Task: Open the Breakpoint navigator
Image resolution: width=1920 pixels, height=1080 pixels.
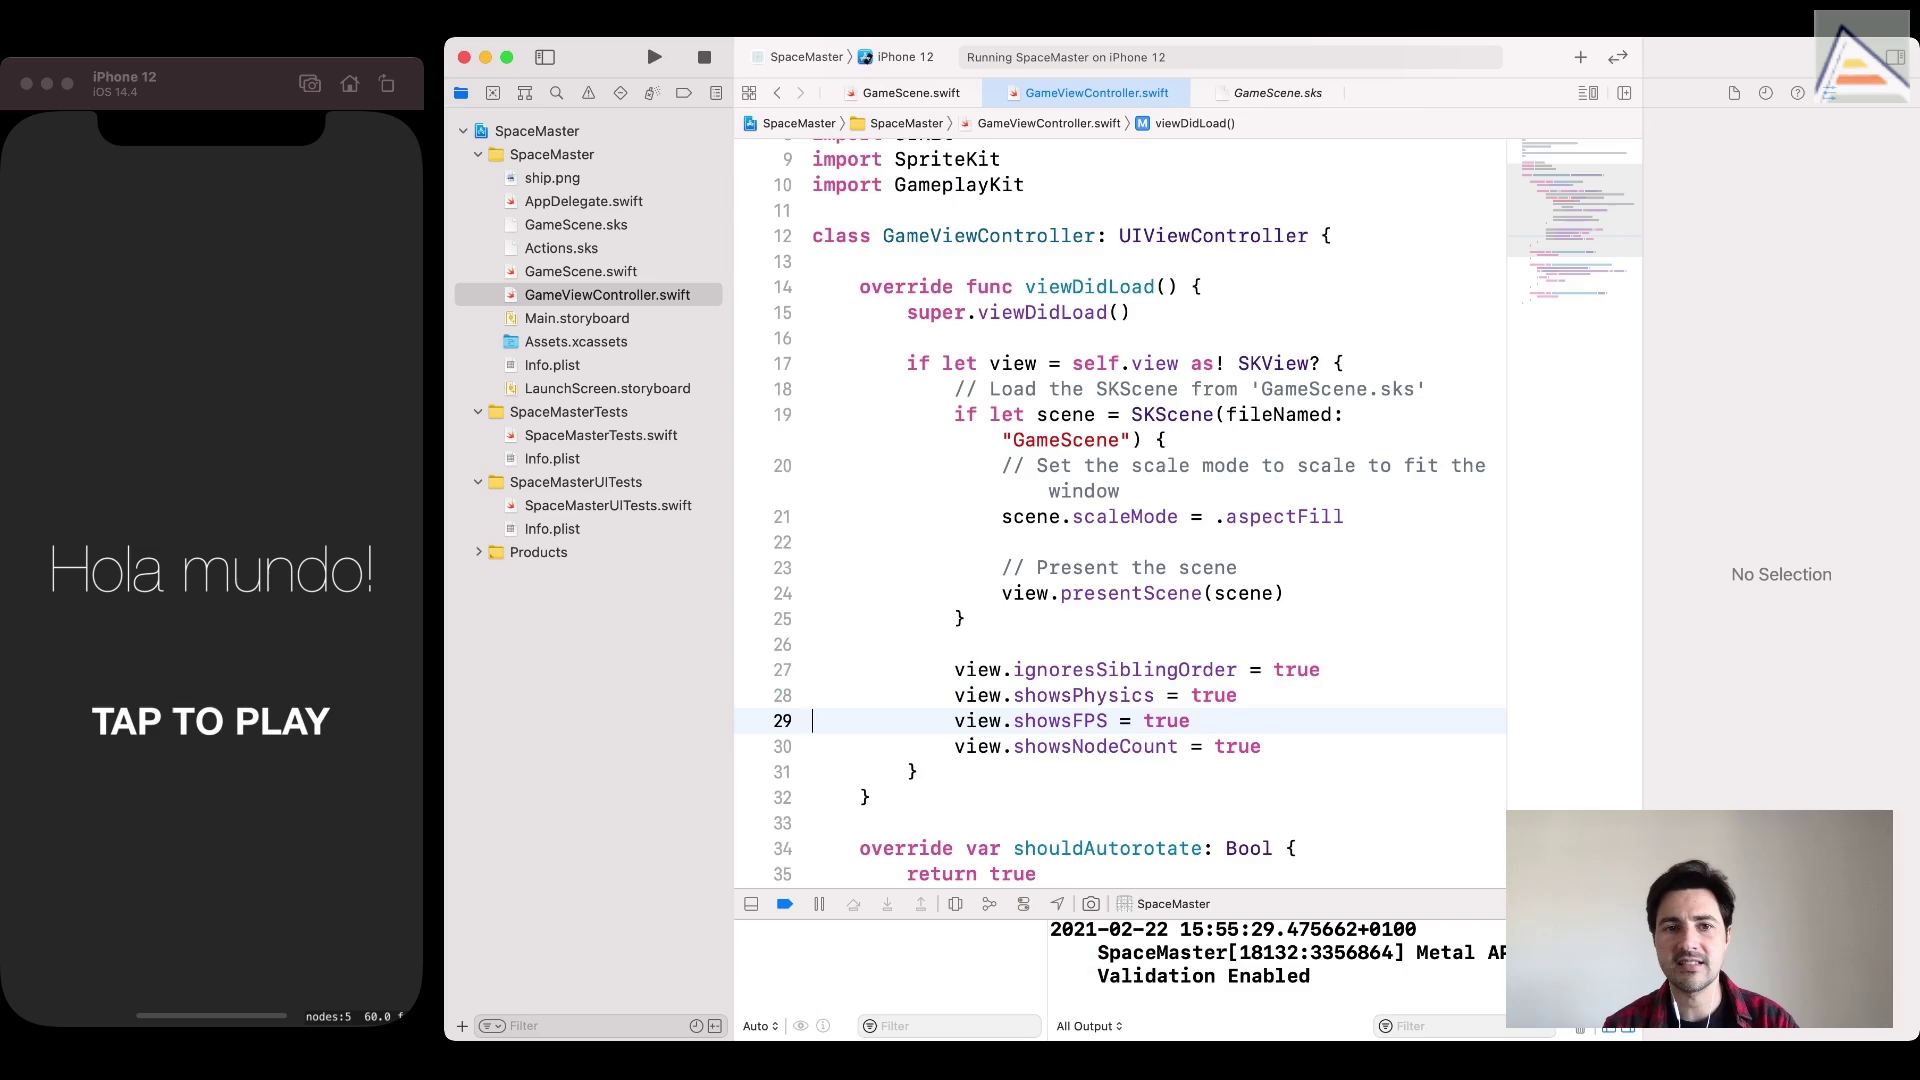Action: pyautogui.click(x=684, y=93)
